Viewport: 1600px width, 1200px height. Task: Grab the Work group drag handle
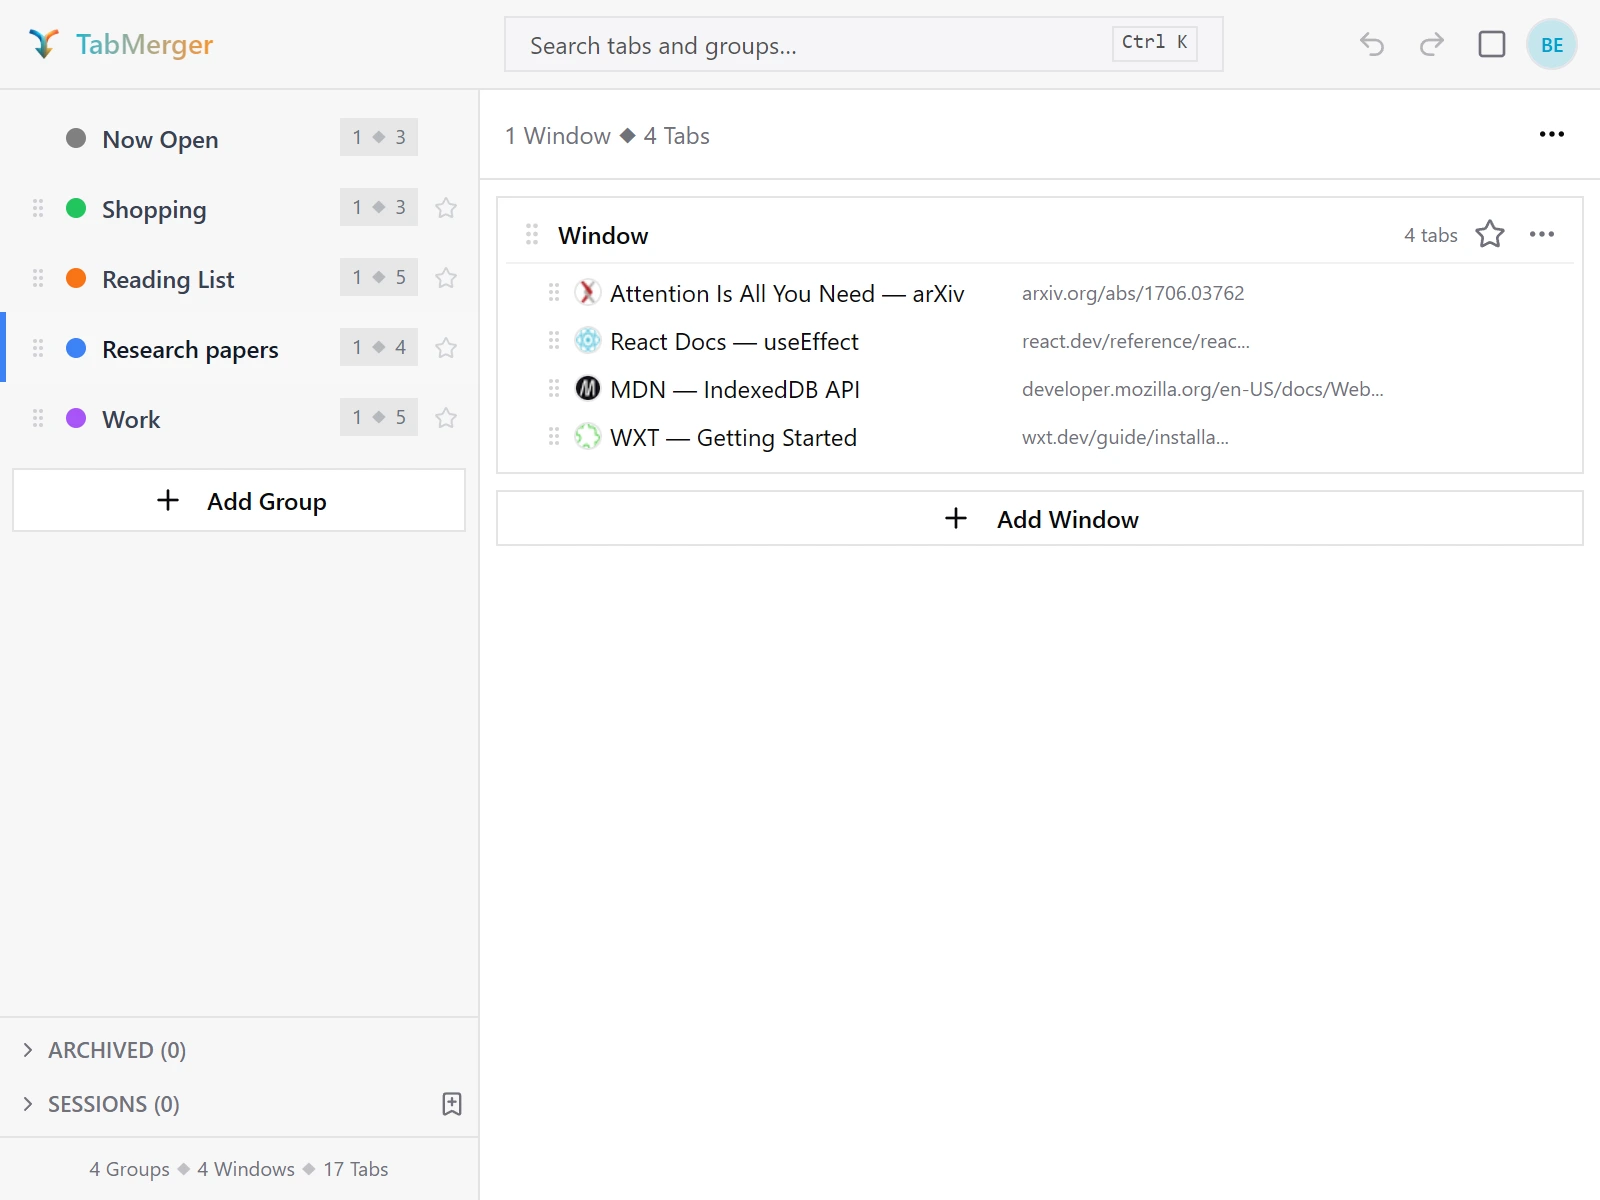tap(38, 418)
